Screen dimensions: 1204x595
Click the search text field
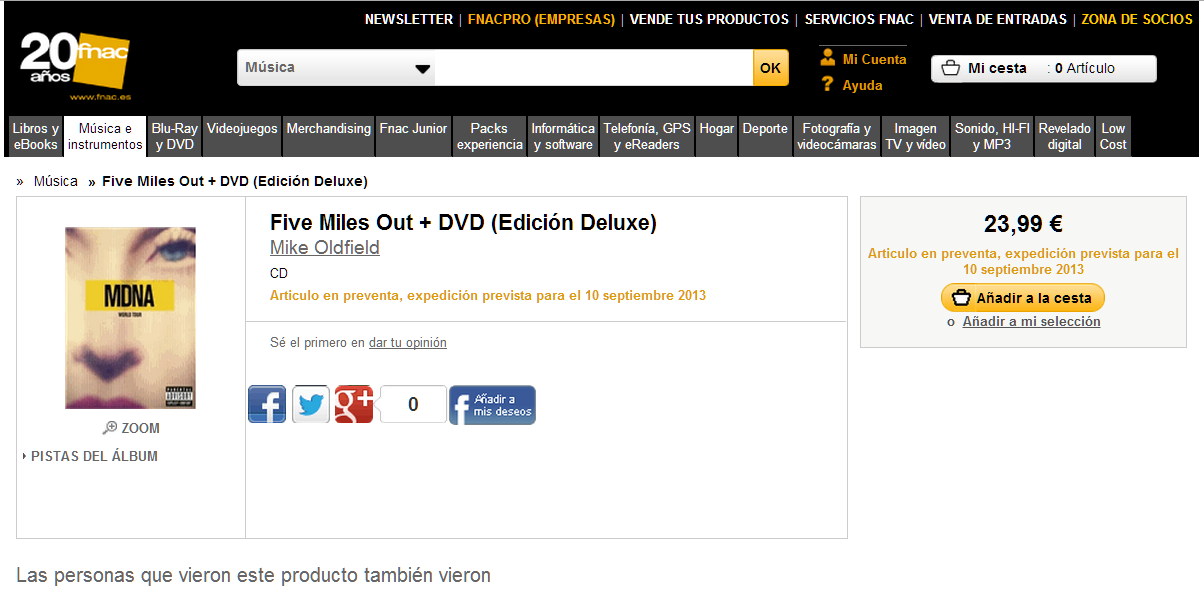[x=595, y=68]
